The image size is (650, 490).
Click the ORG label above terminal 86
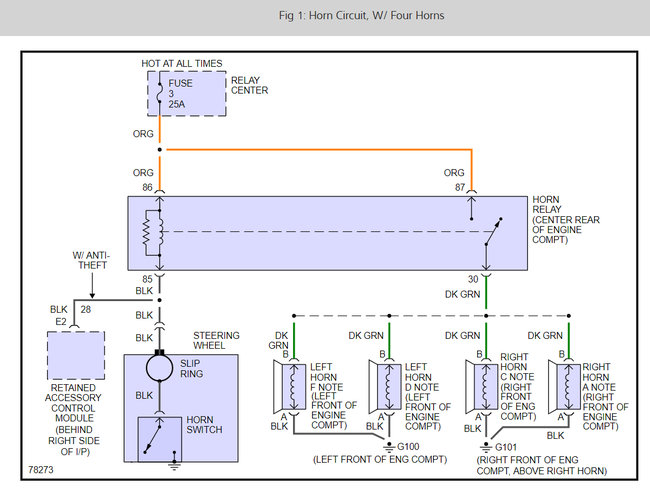(x=143, y=173)
